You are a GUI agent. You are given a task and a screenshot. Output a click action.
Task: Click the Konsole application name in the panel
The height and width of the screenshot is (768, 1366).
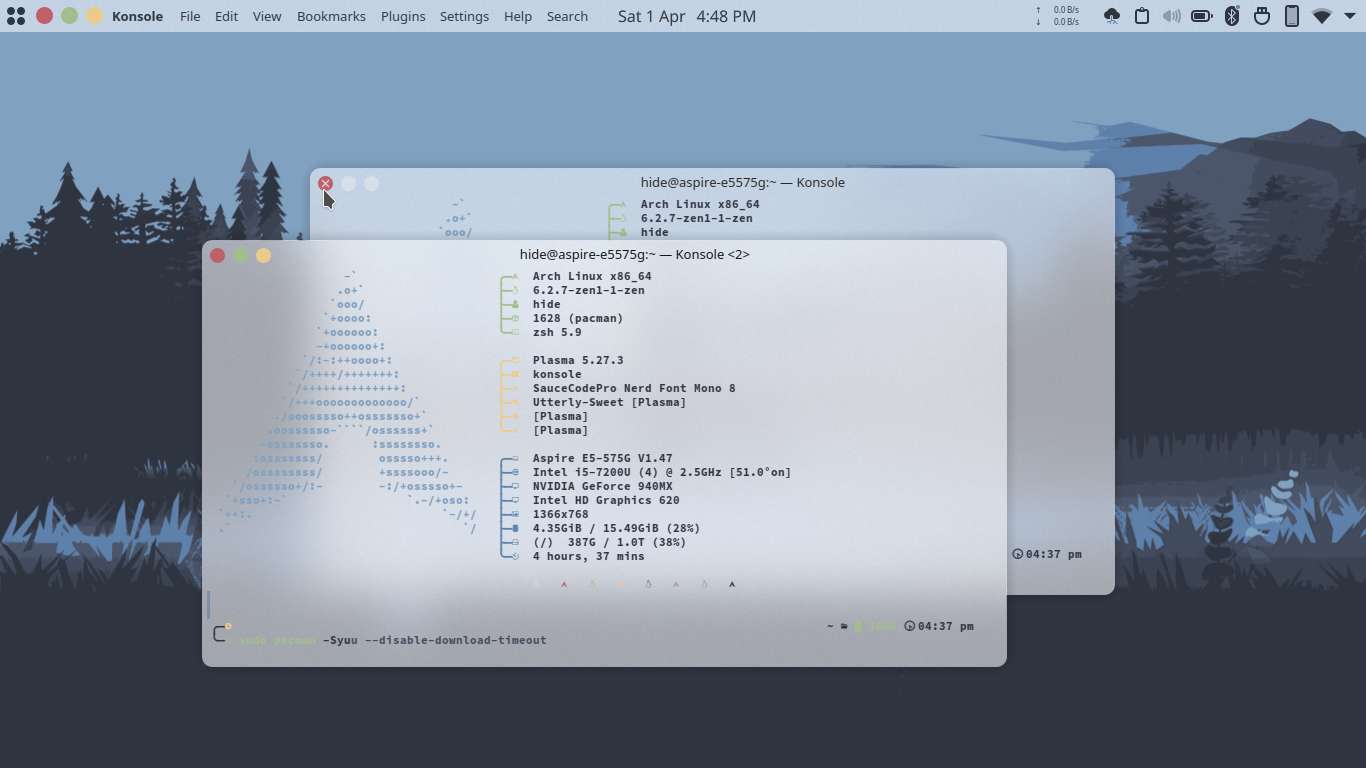point(138,16)
